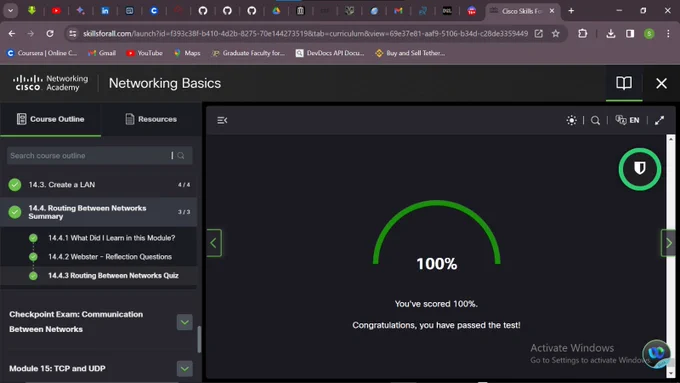Open a new browser tab
The width and height of the screenshot is (680, 383).
(571, 11)
